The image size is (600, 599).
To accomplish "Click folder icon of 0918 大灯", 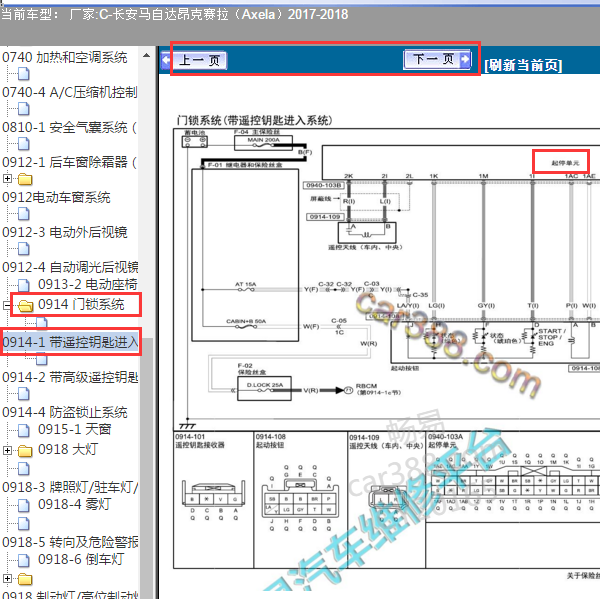I will click(x=25, y=451).
